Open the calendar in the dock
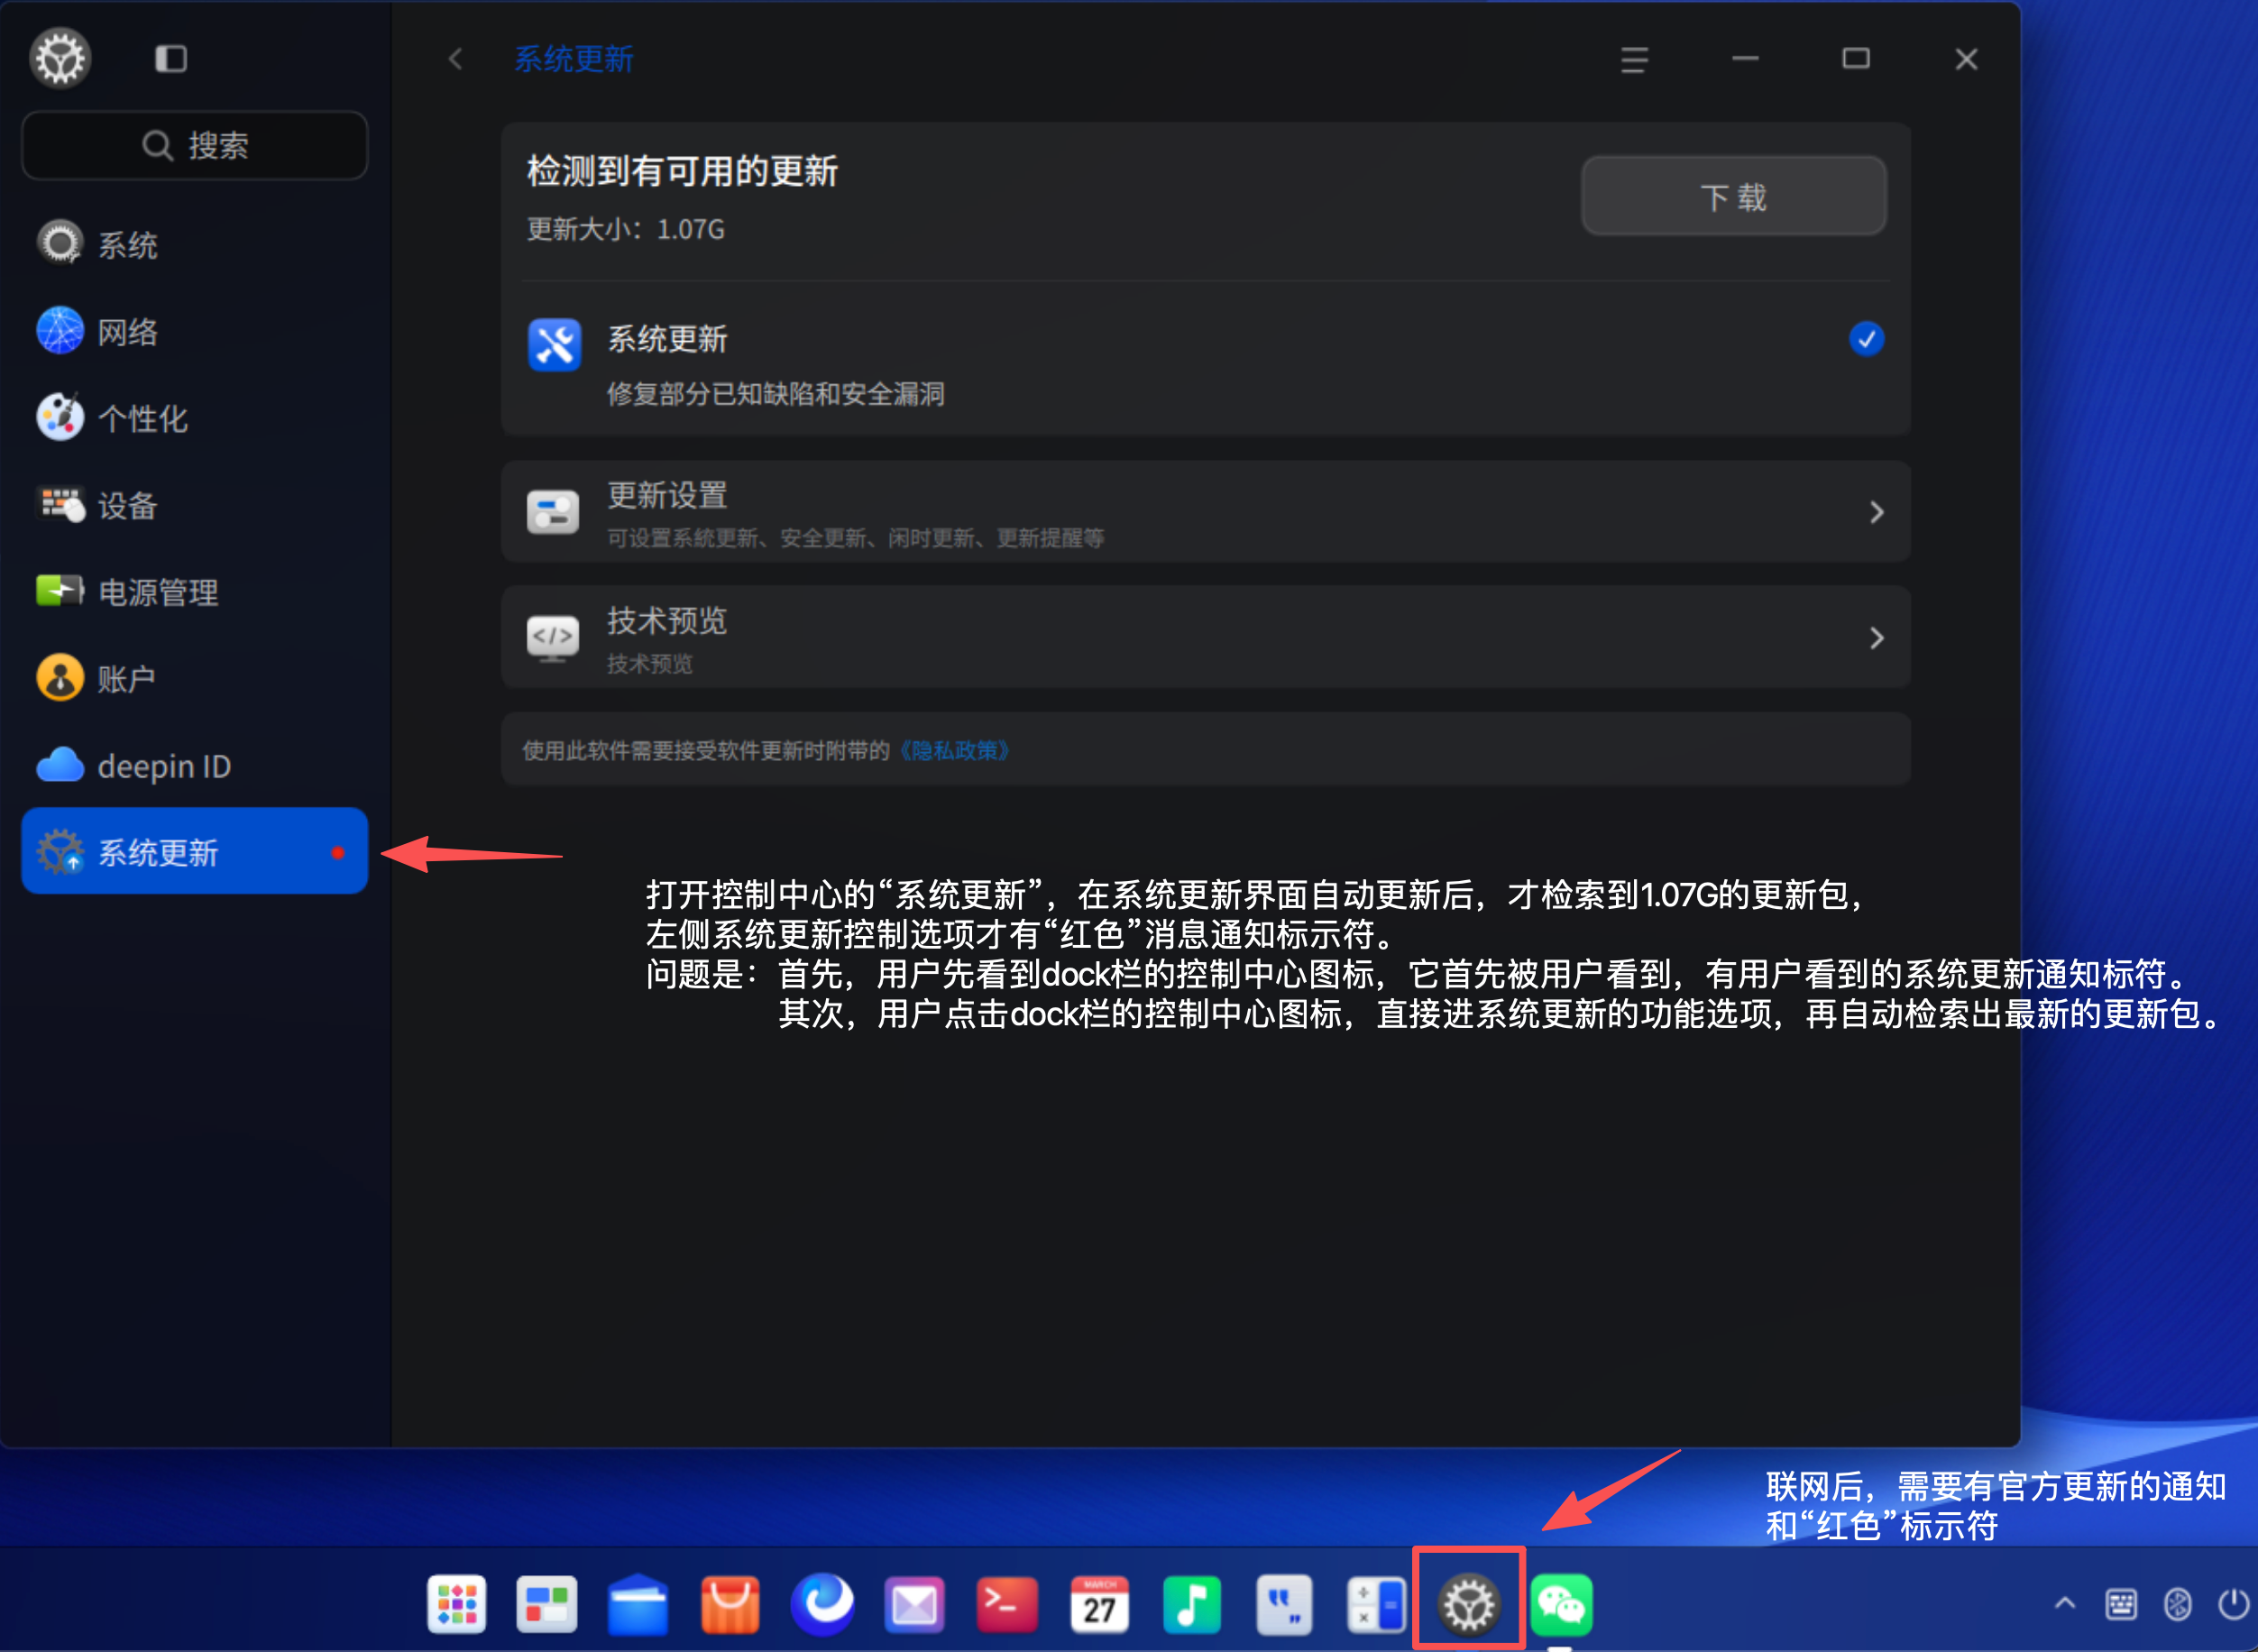The image size is (2258, 1652). pyautogui.click(x=1099, y=1604)
